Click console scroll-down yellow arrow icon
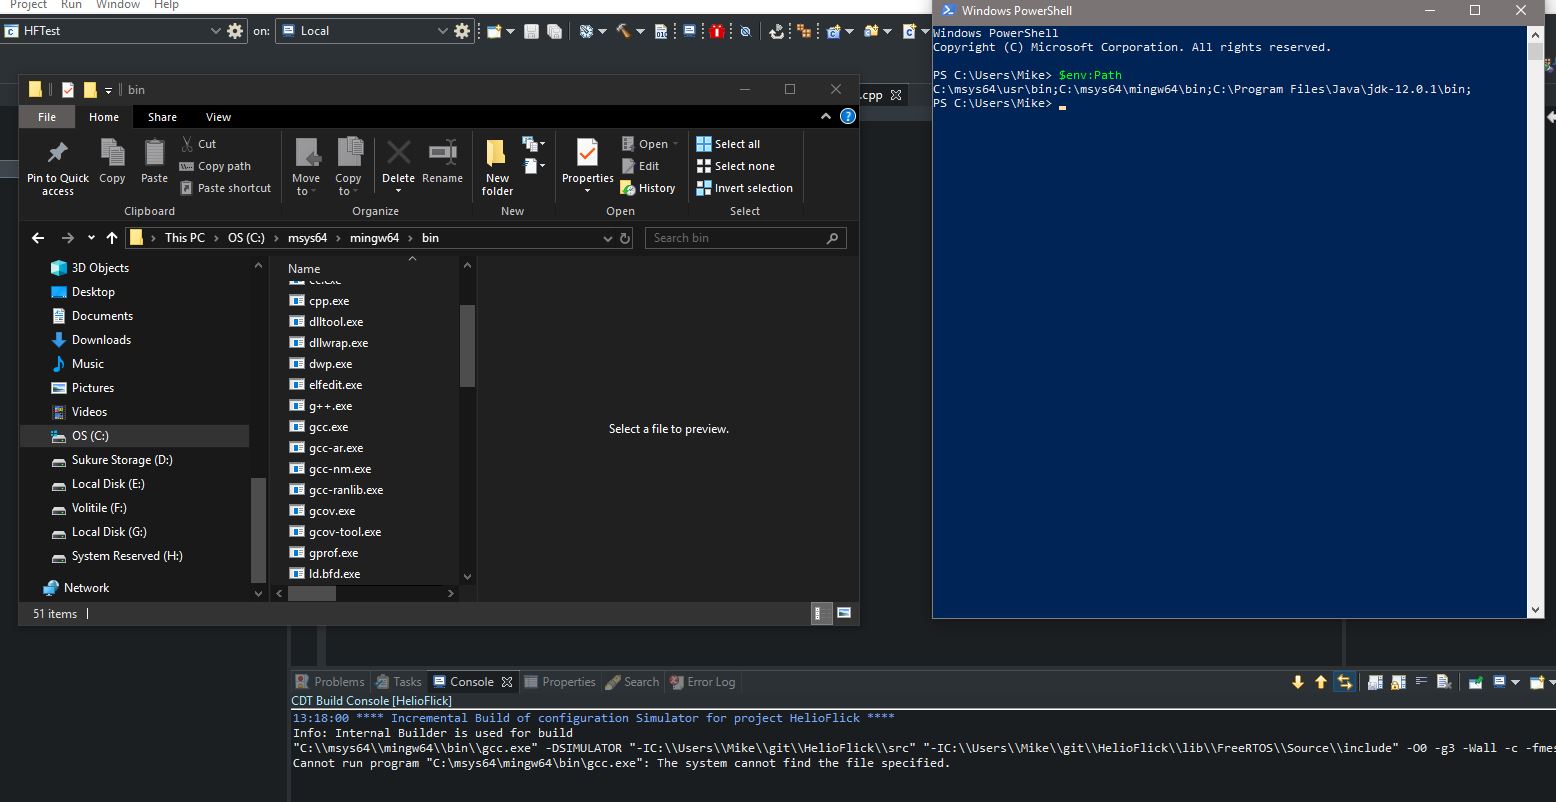Screen dimensions: 1556x802 [1298, 682]
